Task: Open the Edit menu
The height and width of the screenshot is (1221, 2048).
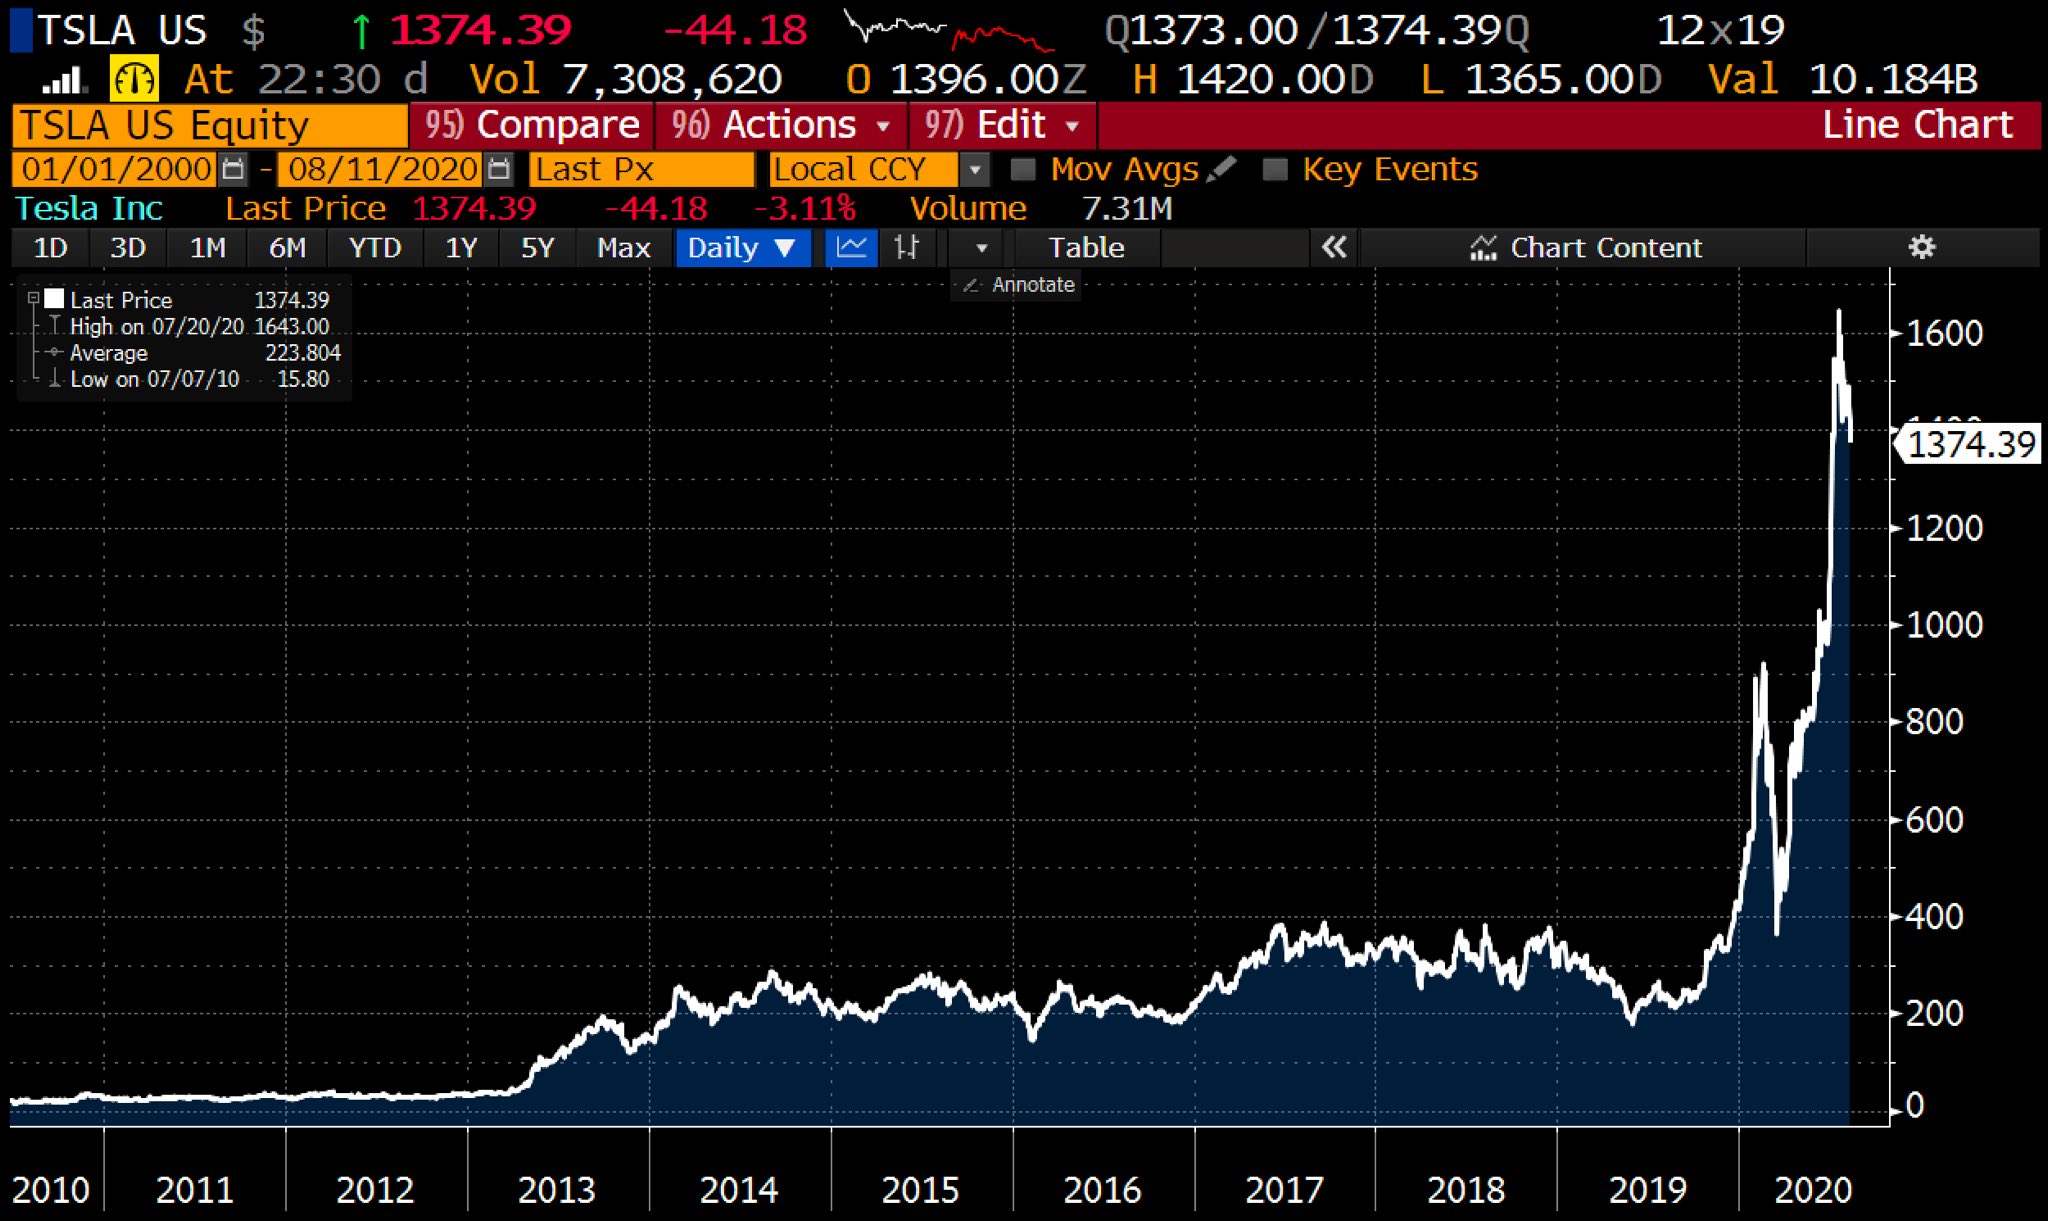Action: pyautogui.click(x=1002, y=125)
